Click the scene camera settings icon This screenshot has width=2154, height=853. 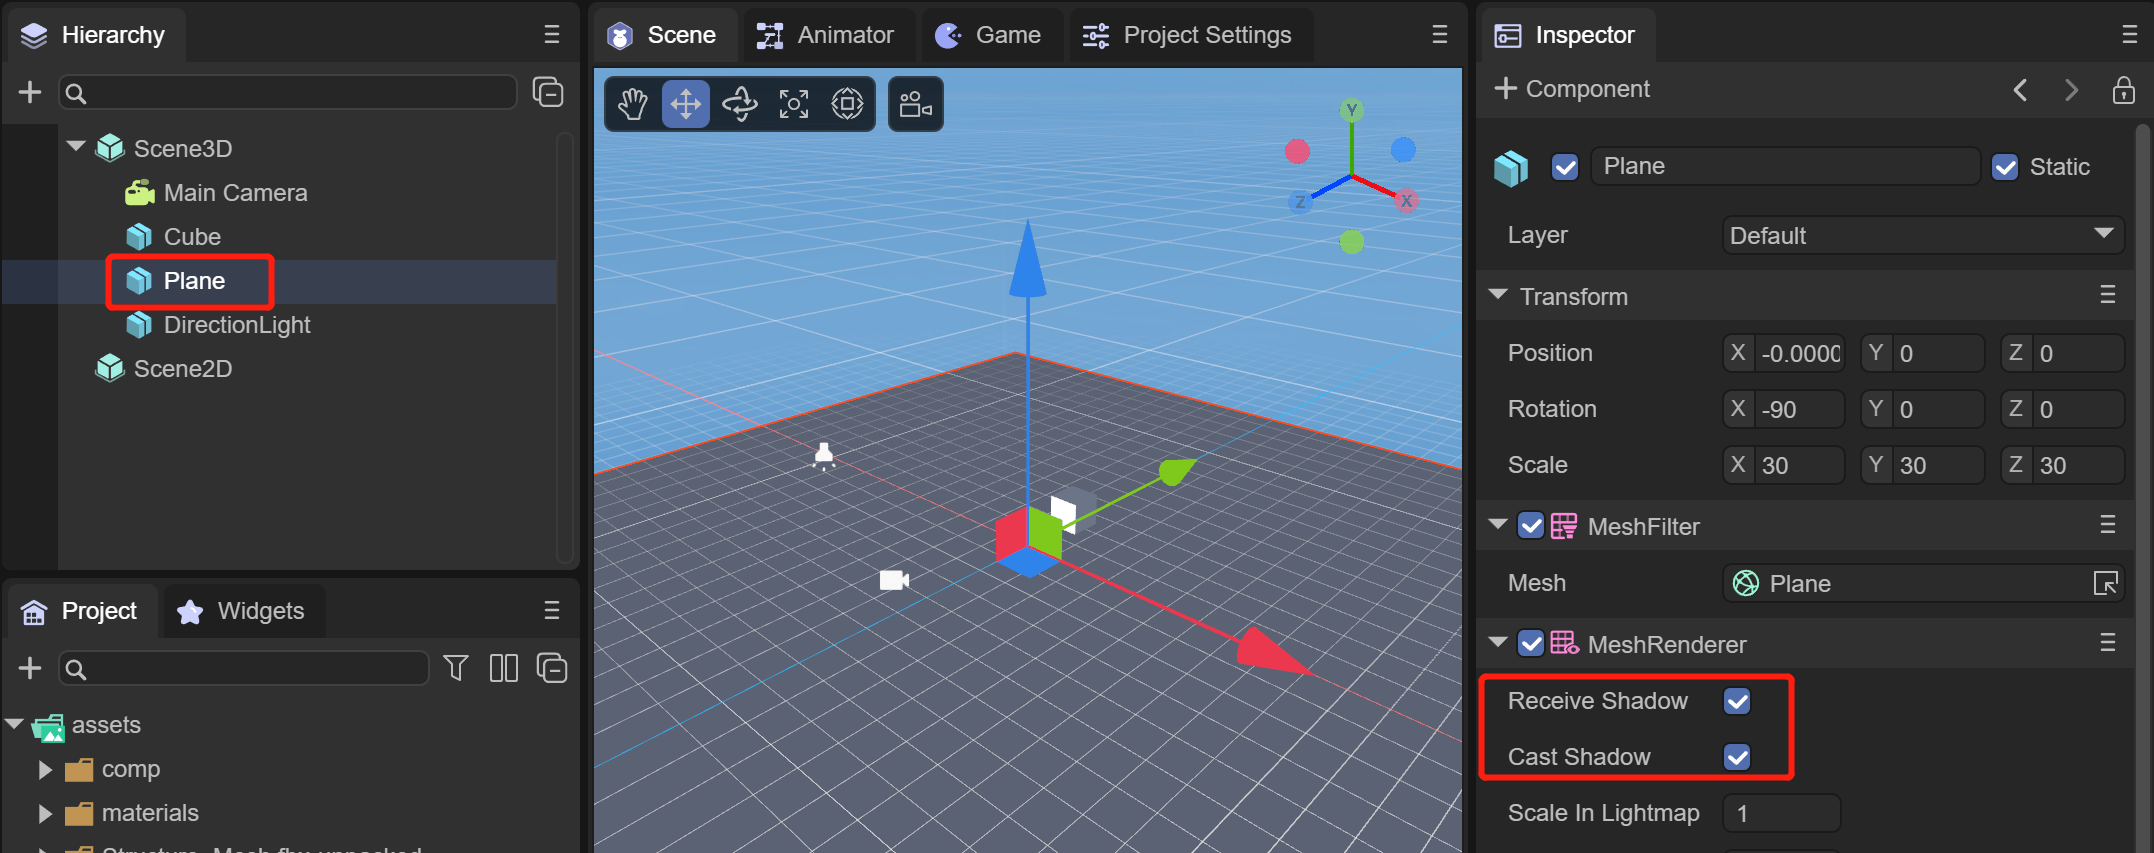point(915,104)
